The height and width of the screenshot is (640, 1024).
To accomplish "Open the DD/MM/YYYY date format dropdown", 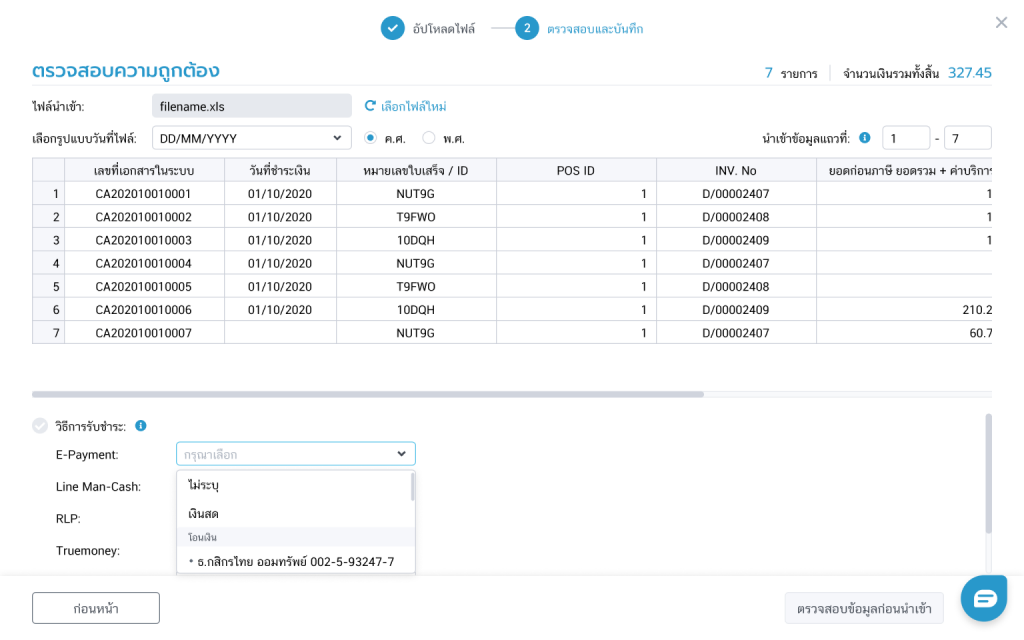I will point(251,138).
